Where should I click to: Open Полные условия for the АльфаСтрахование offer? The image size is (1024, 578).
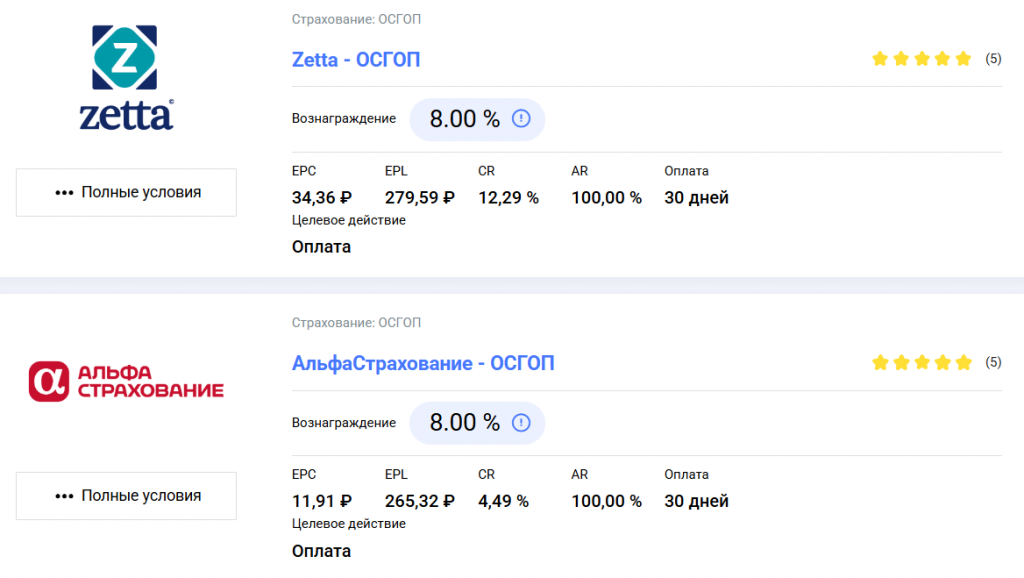coord(126,496)
